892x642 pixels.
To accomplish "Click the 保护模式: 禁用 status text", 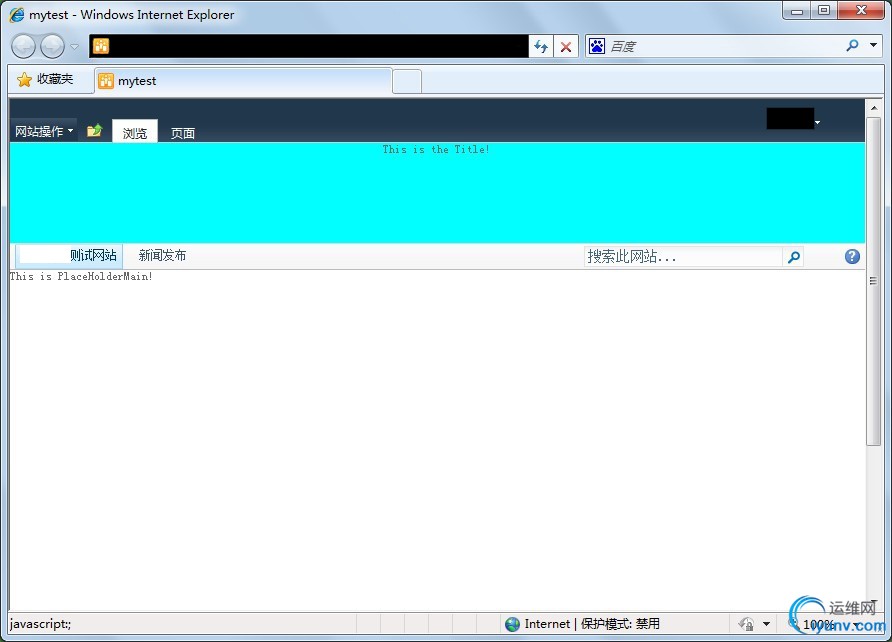I will 621,624.
